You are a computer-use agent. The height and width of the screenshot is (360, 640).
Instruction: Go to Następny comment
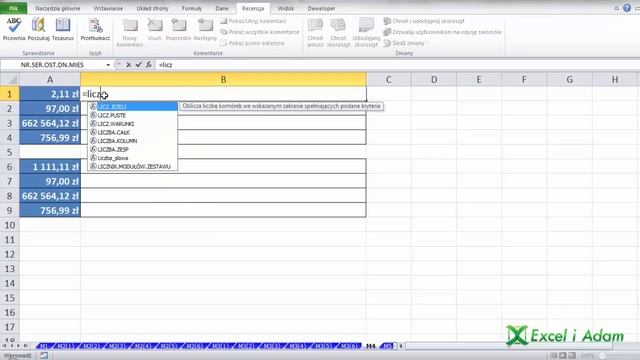(x=205, y=29)
